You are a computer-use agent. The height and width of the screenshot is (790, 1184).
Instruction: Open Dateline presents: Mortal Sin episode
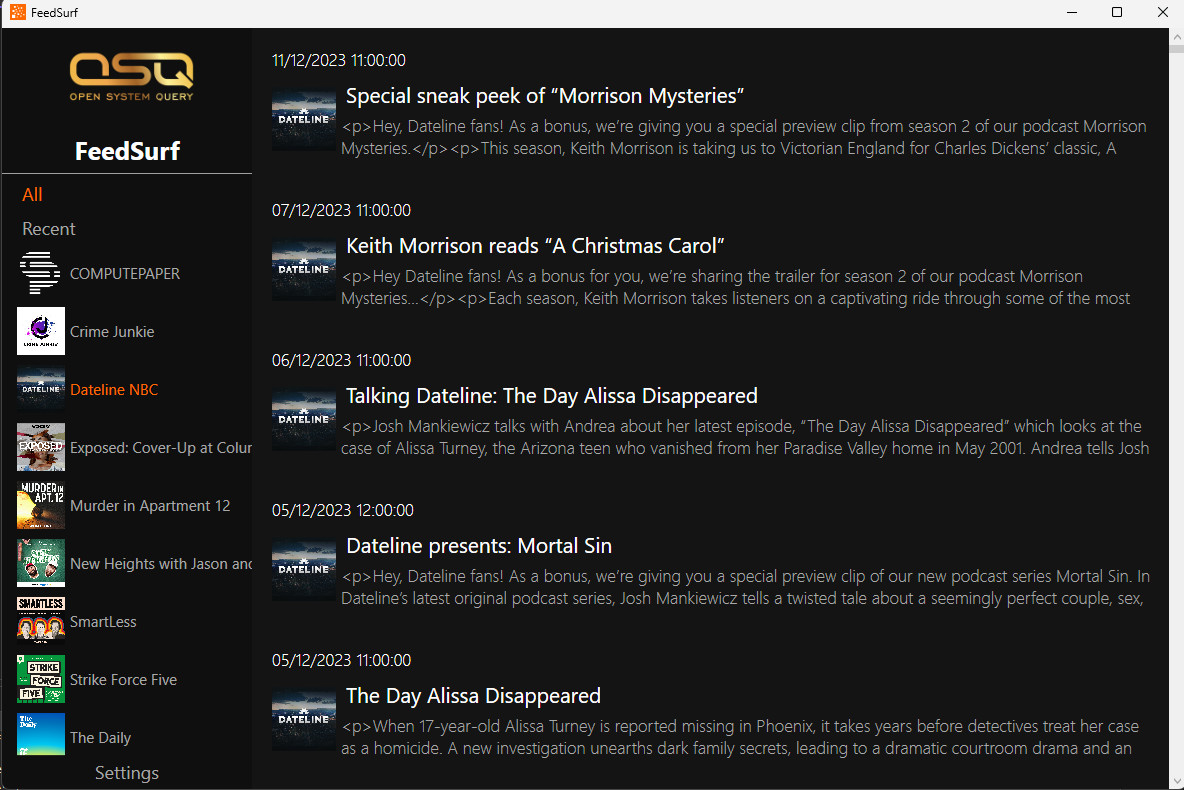(x=479, y=546)
